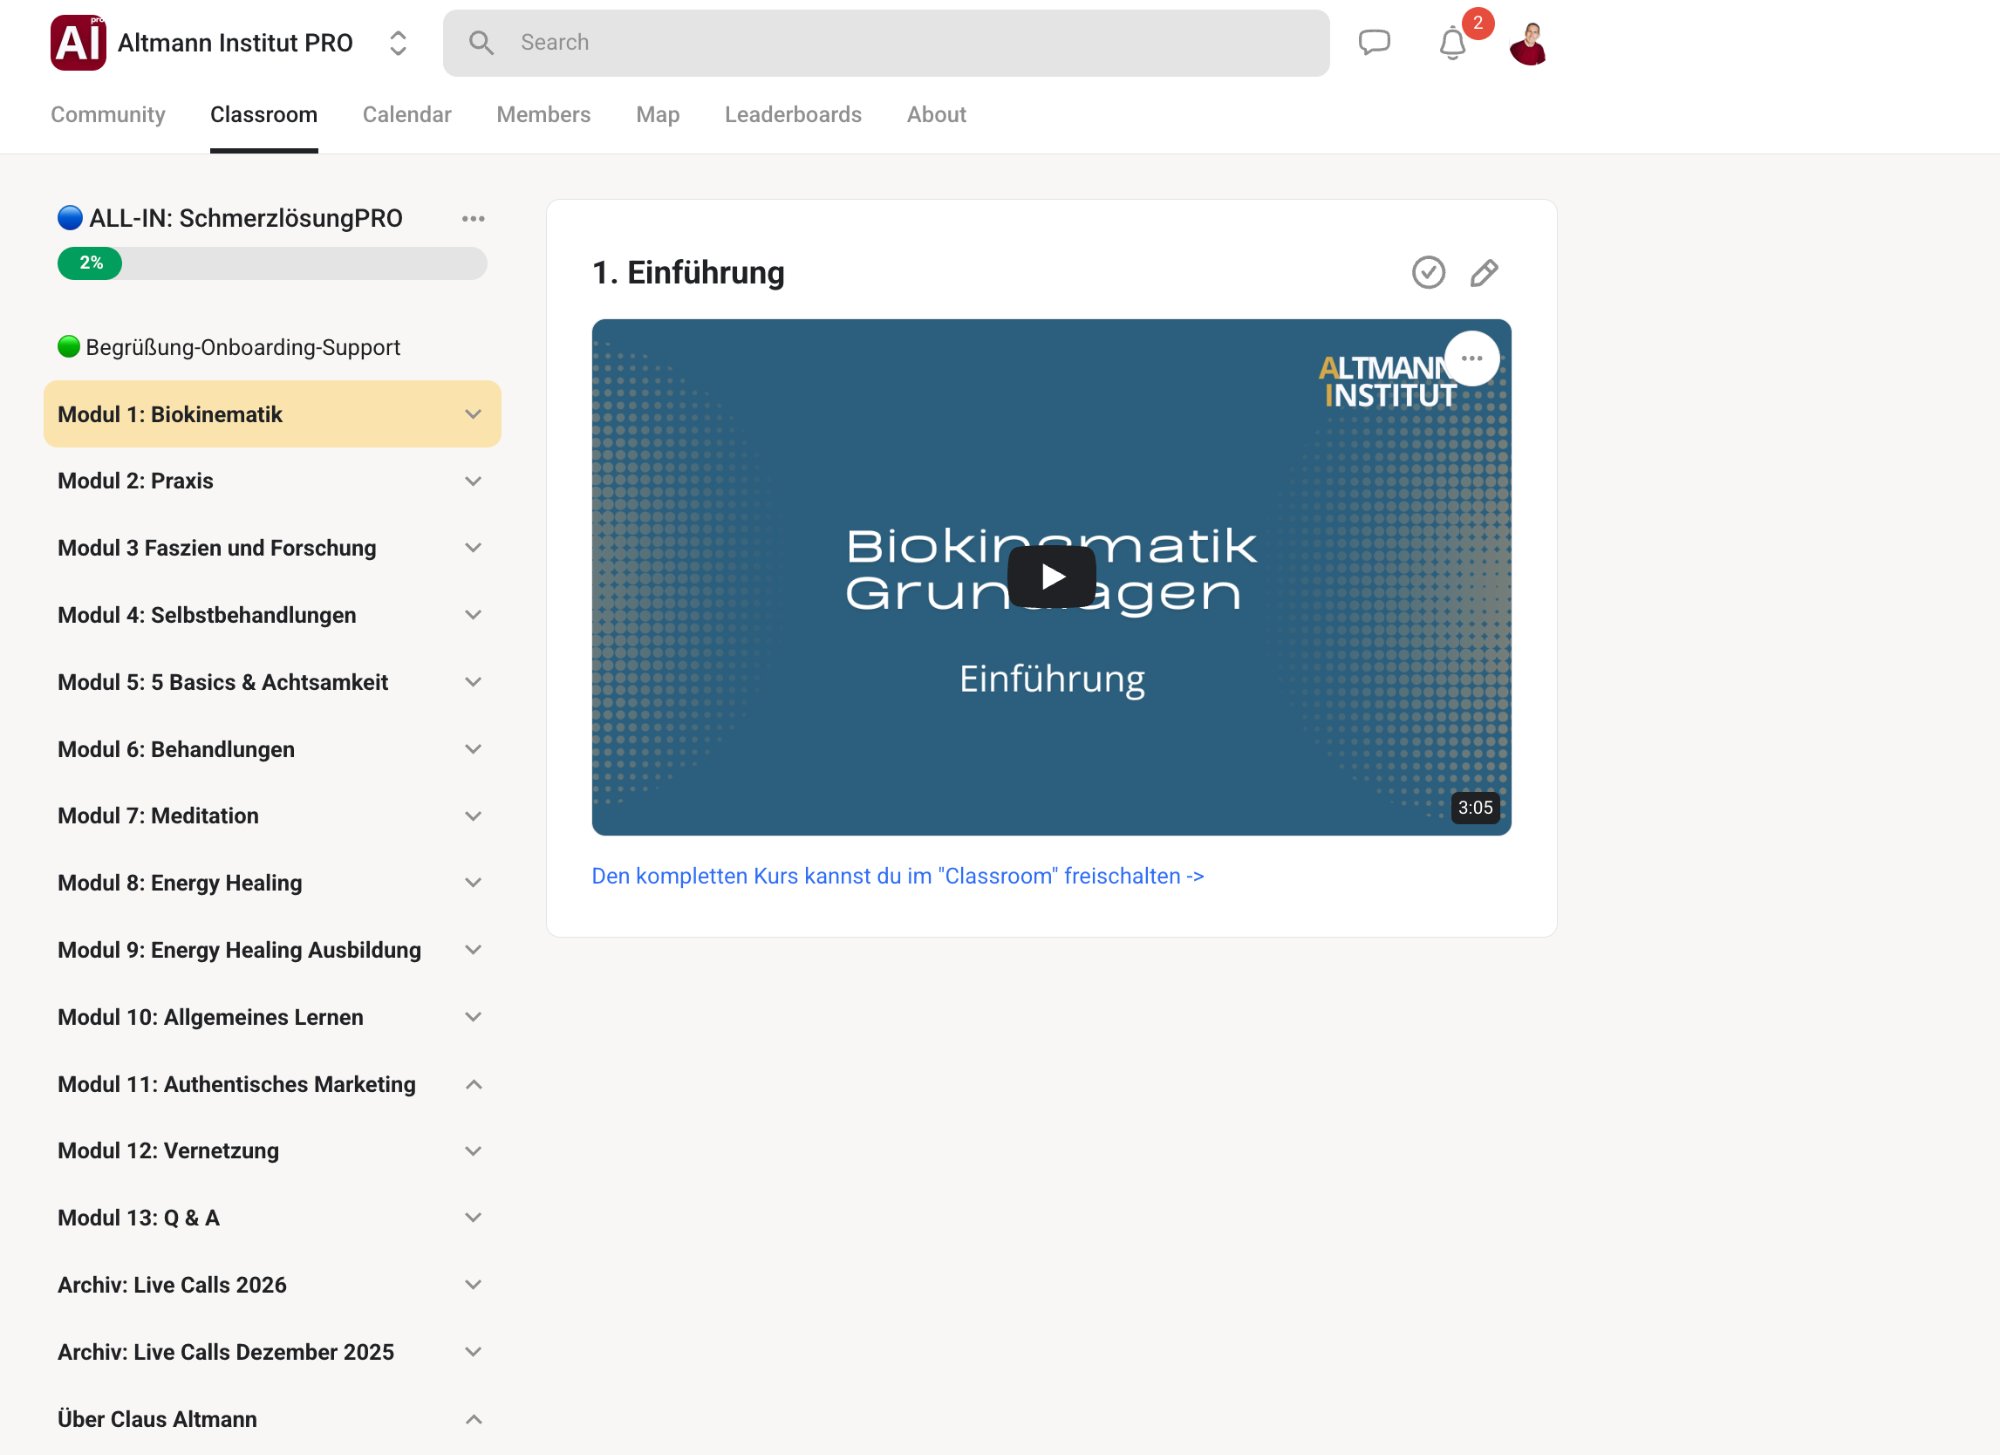Play the Biokinematik Grundlagen video
This screenshot has width=2000, height=1455.
tap(1052, 574)
